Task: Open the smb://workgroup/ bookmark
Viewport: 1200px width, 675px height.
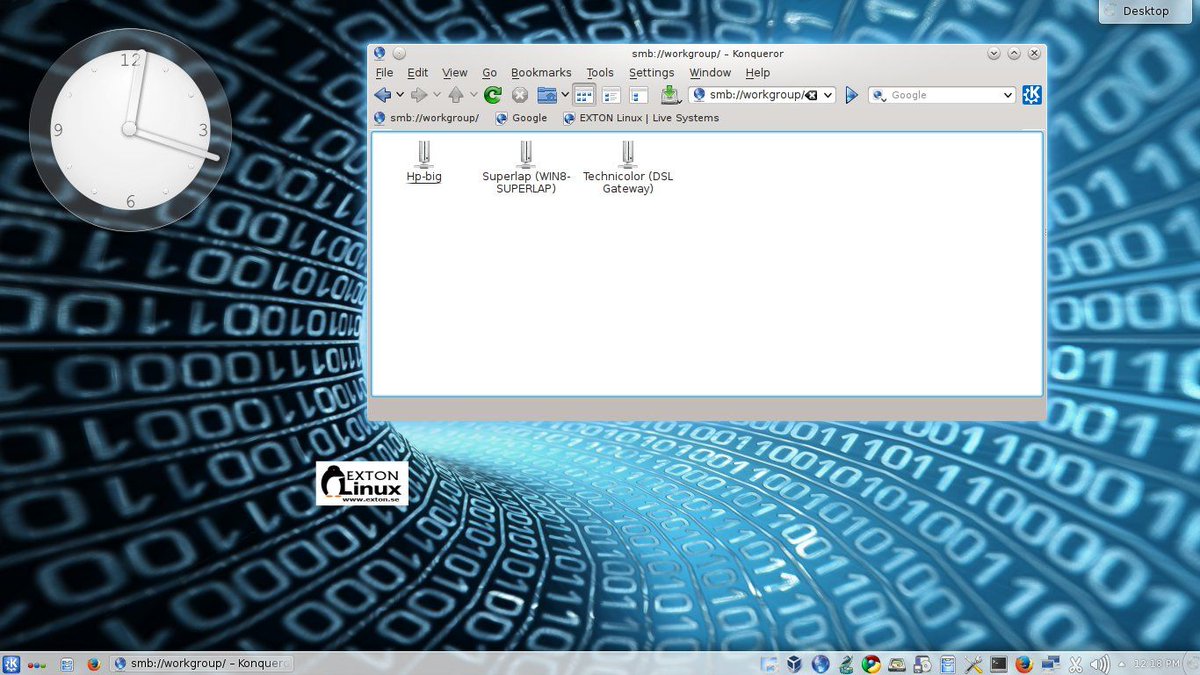Action: click(426, 118)
